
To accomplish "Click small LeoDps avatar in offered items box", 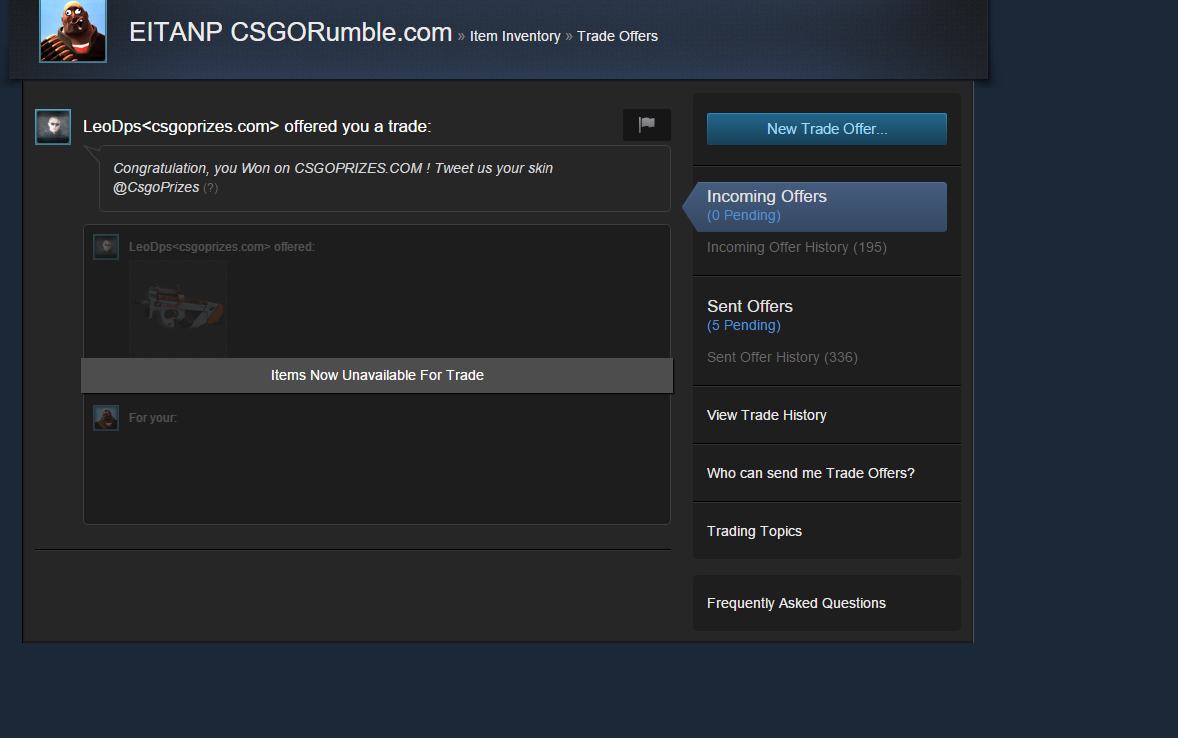I will pyautogui.click(x=106, y=247).
